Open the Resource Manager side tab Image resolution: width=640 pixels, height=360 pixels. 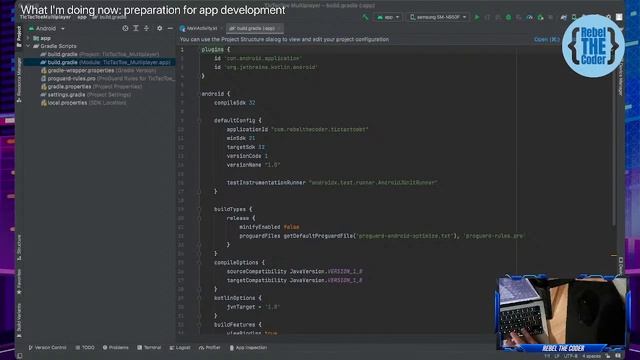pos(19,80)
